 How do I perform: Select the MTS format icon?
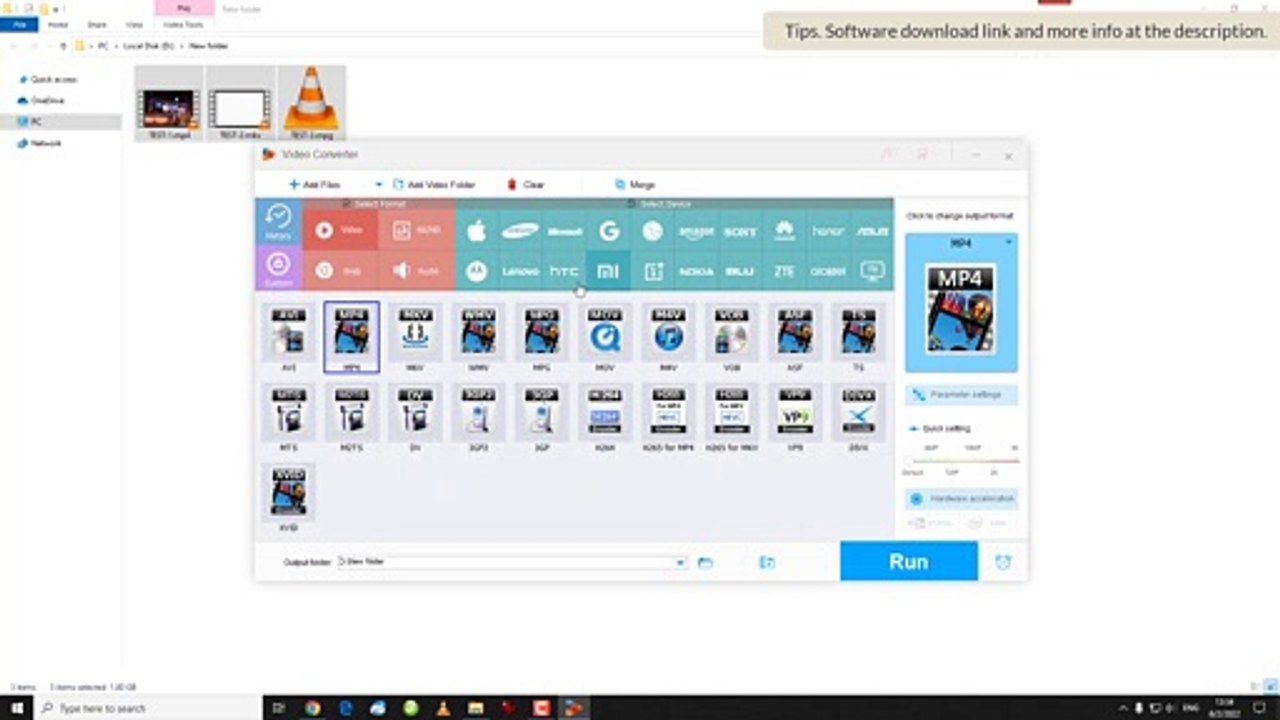tap(288, 412)
